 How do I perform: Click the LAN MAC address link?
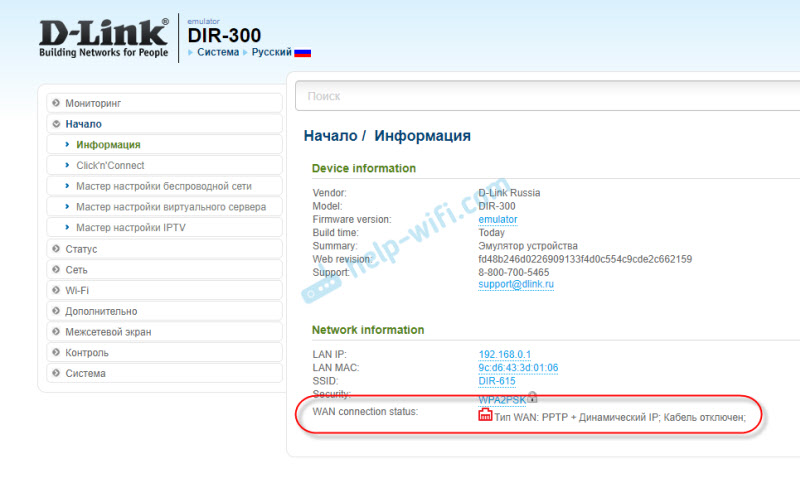pyautogui.click(x=518, y=368)
